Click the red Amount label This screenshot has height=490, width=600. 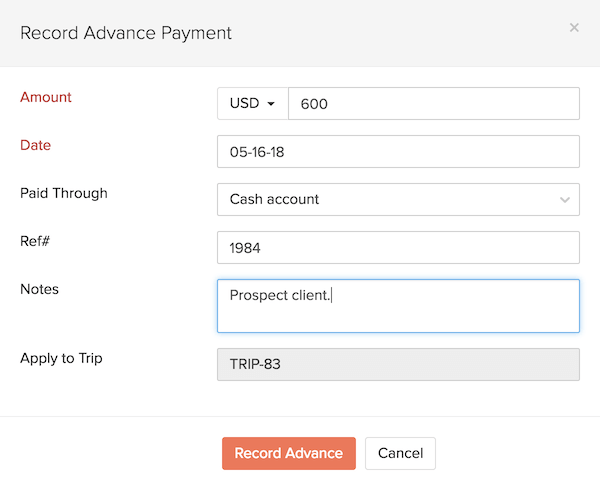46,97
